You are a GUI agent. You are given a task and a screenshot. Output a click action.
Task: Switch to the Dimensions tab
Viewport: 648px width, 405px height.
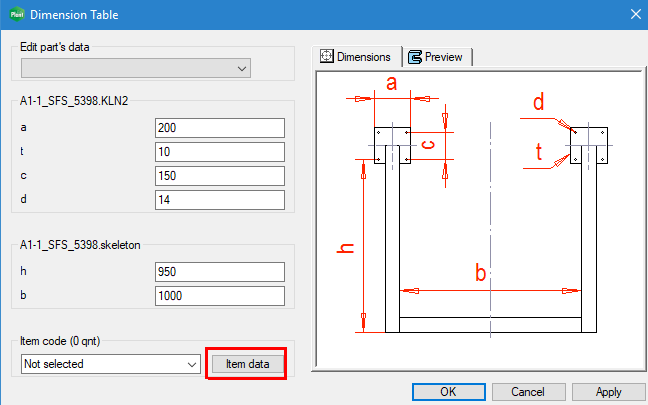pos(356,57)
